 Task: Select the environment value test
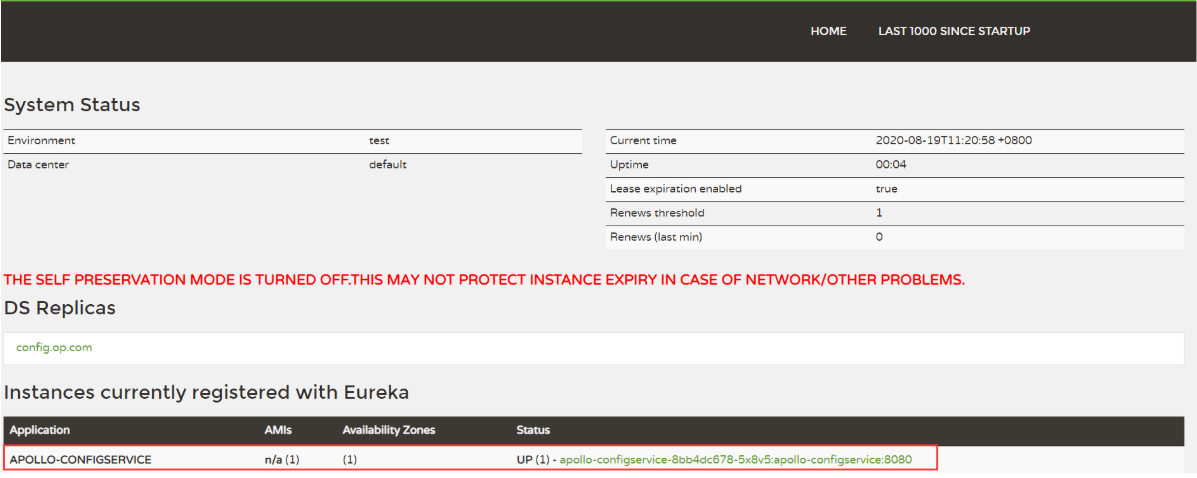click(379, 140)
